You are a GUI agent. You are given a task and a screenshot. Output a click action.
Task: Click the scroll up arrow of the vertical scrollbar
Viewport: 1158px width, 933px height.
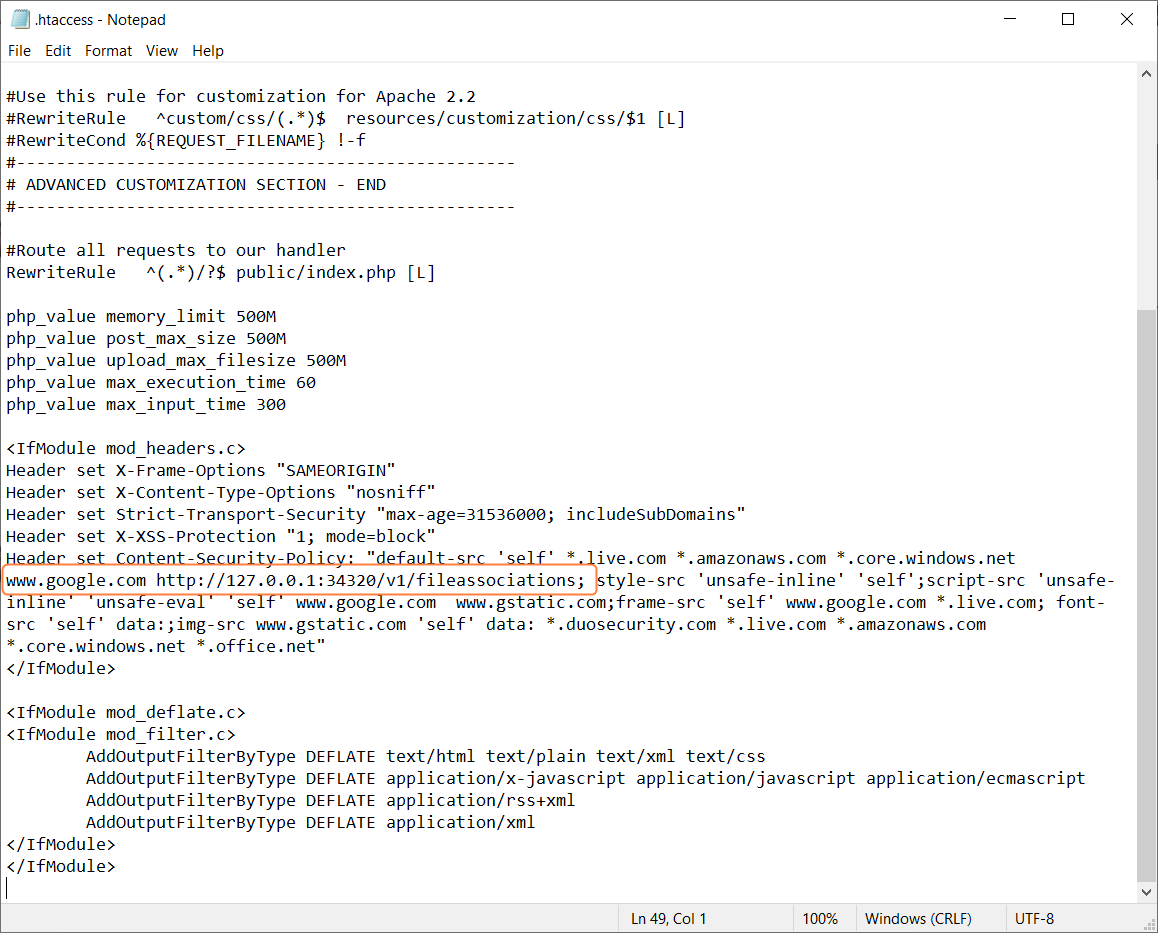click(1147, 74)
